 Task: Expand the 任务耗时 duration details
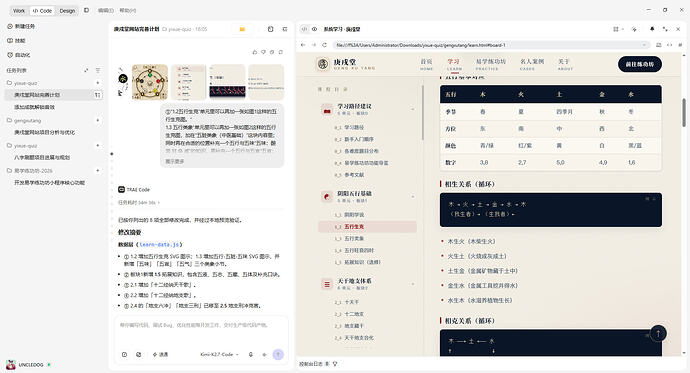click(x=139, y=203)
